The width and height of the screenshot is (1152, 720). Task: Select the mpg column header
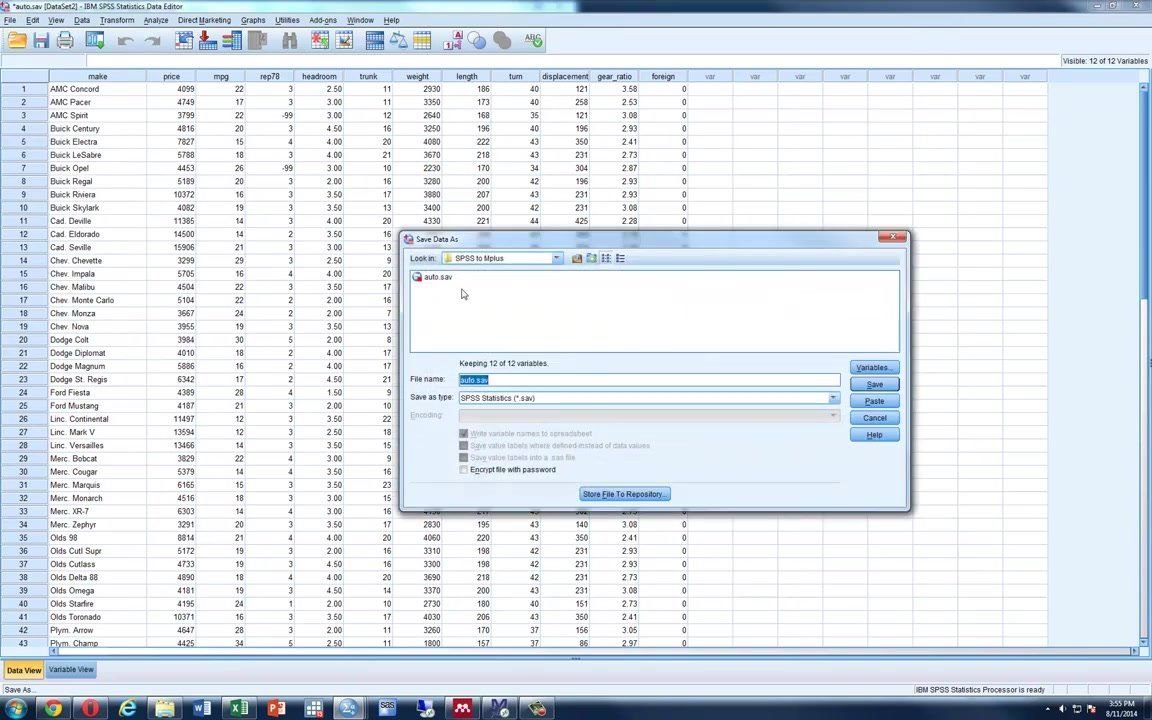click(221, 76)
